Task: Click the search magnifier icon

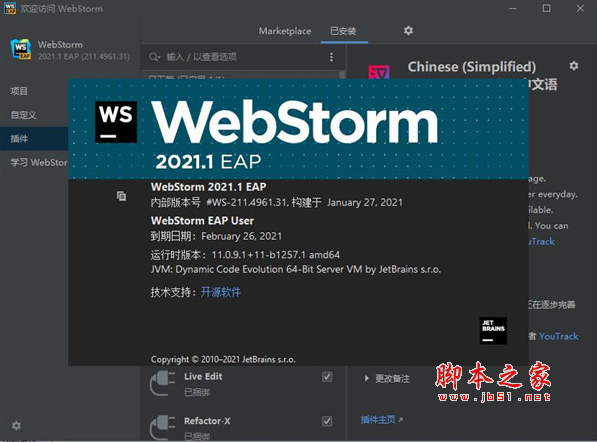Action: 154,57
